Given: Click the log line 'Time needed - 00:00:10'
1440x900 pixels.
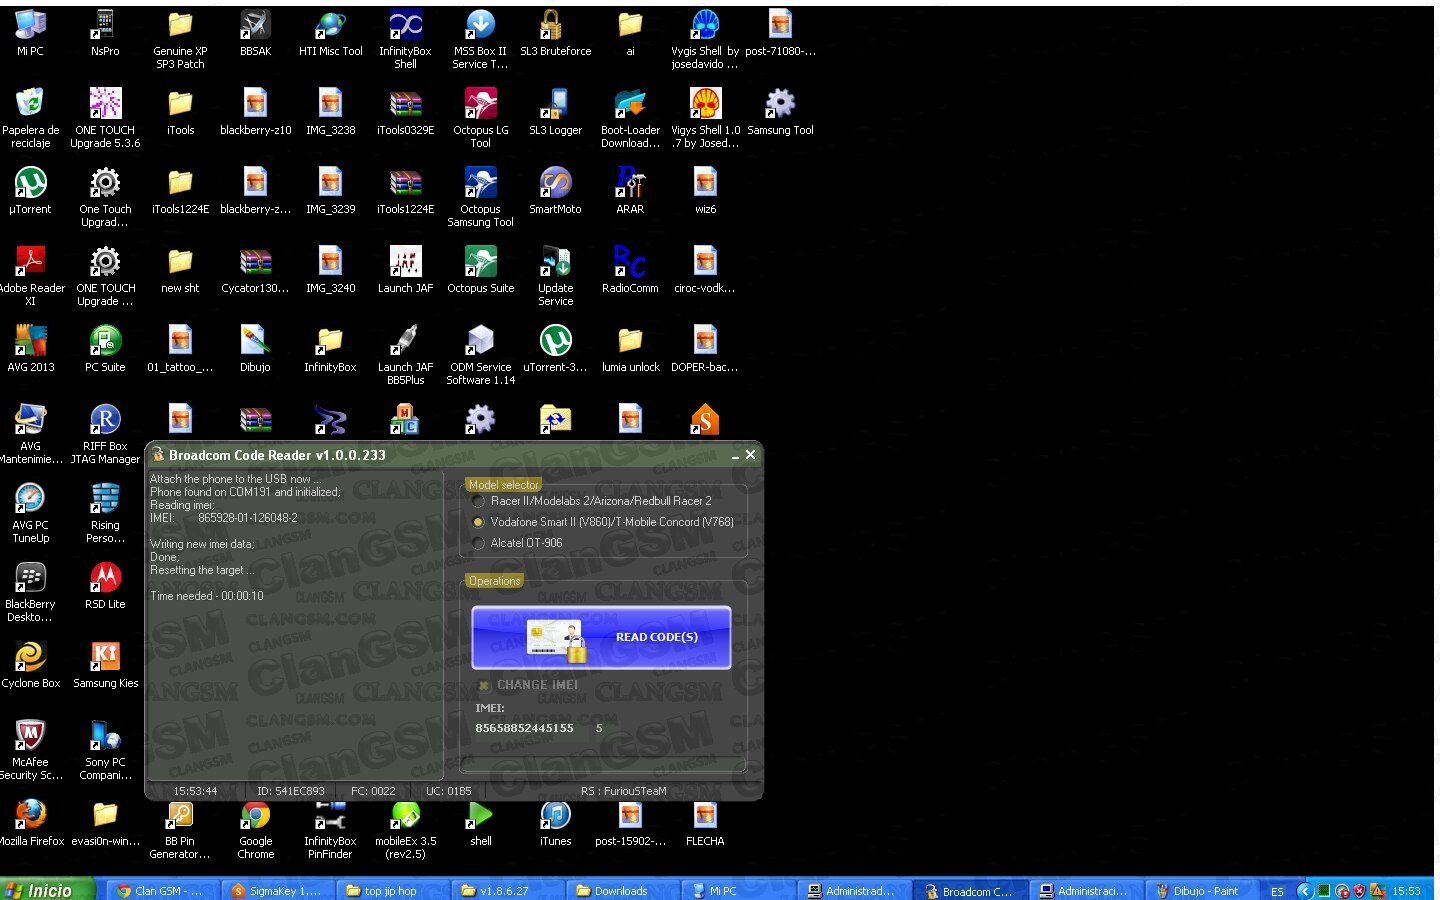Looking at the screenshot, I should pos(207,596).
